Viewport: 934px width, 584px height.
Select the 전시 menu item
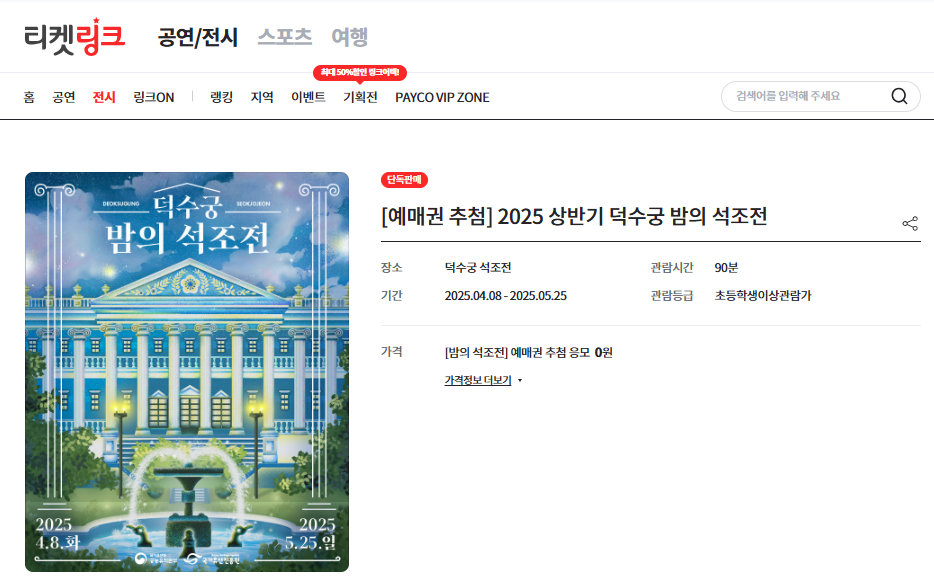(x=104, y=97)
